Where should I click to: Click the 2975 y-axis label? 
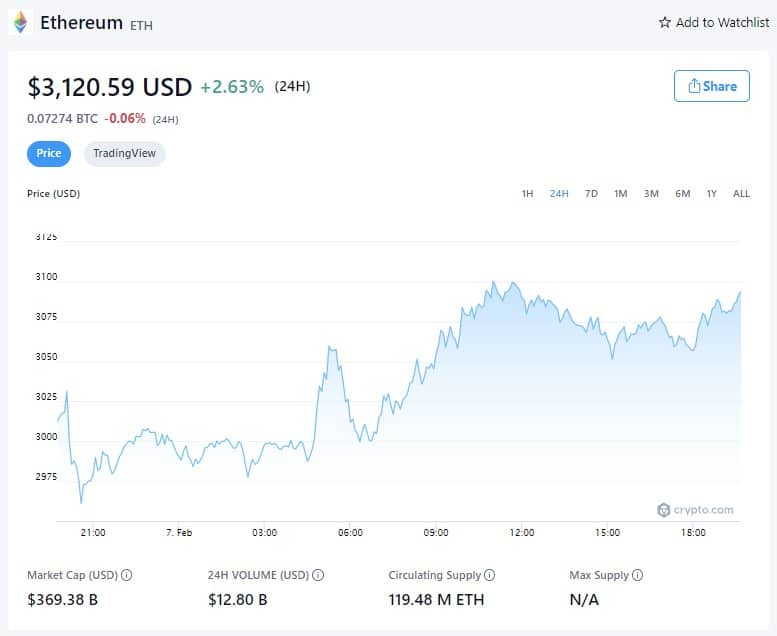coord(46,477)
